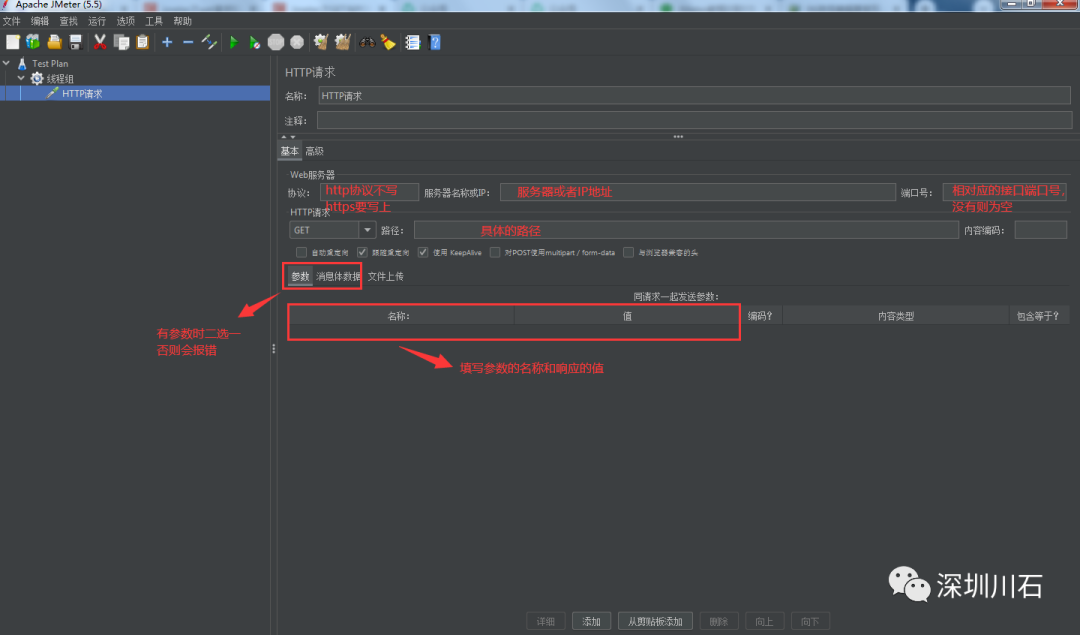Click the 协议 input field

369,192
